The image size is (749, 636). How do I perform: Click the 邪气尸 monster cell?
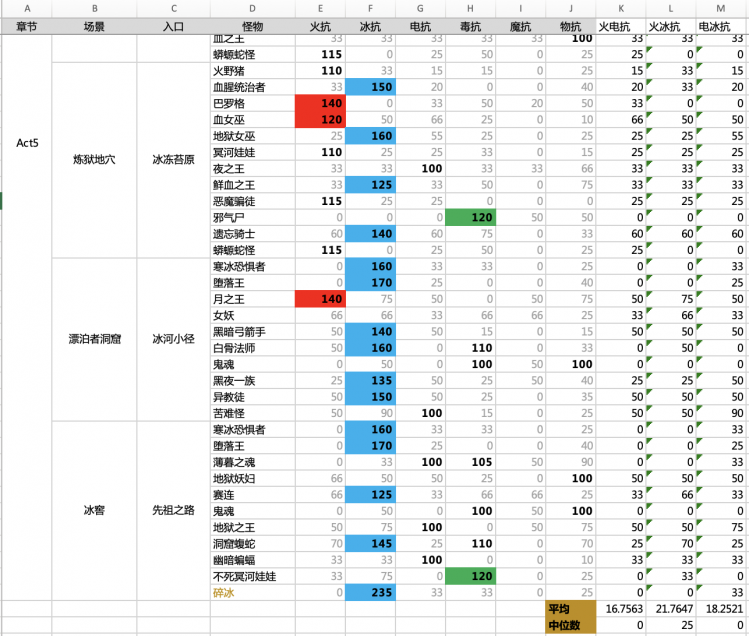(252, 217)
